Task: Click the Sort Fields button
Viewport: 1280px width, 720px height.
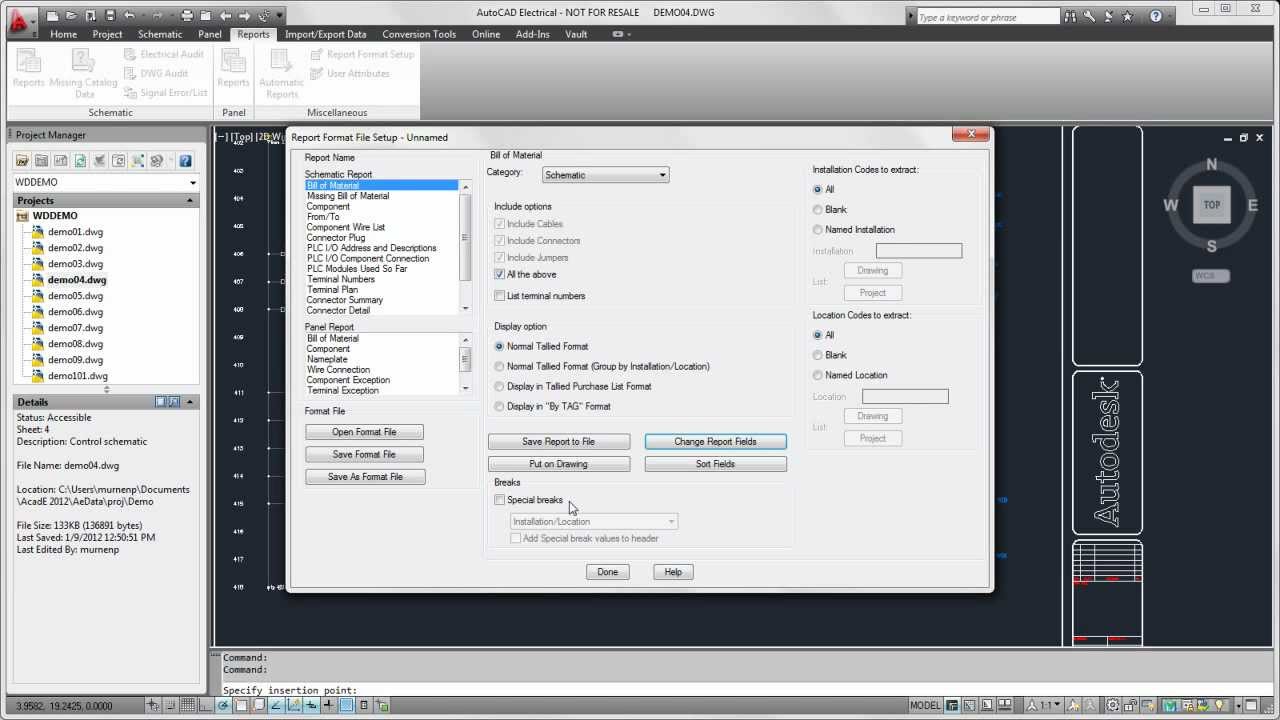Action: (x=716, y=464)
